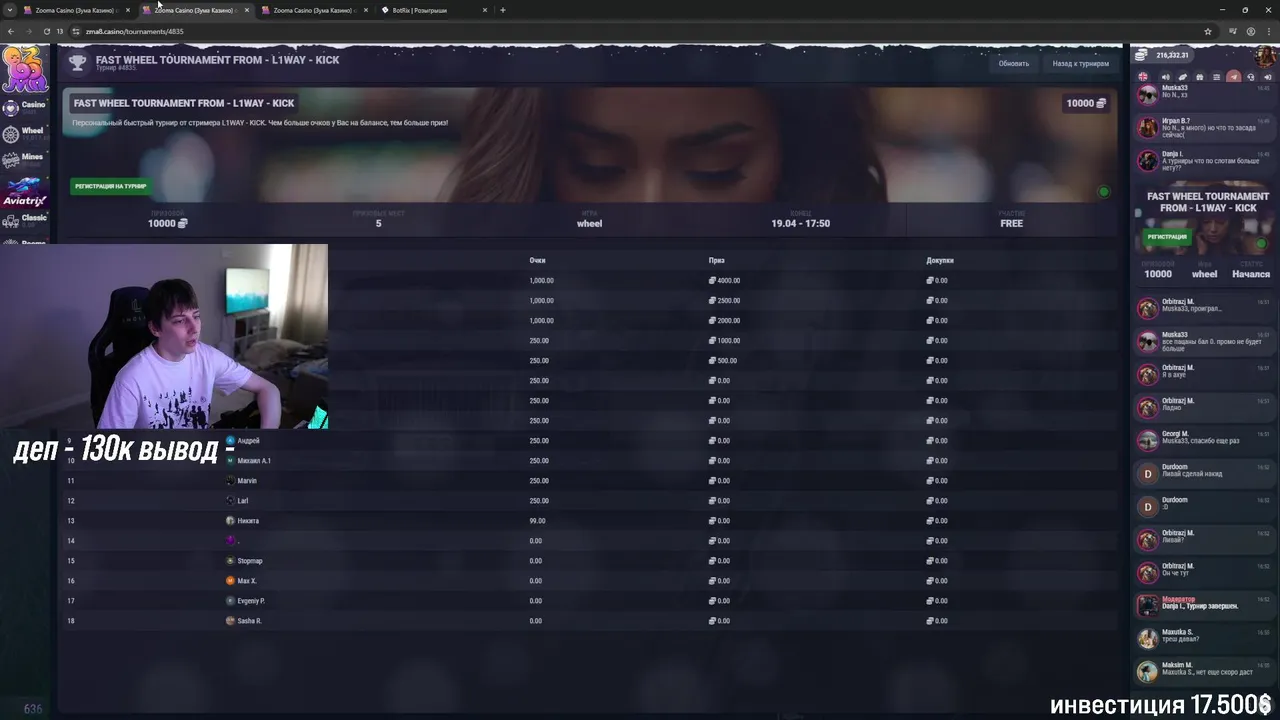
Task: Open a new browser tab
Action: click(502, 10)
